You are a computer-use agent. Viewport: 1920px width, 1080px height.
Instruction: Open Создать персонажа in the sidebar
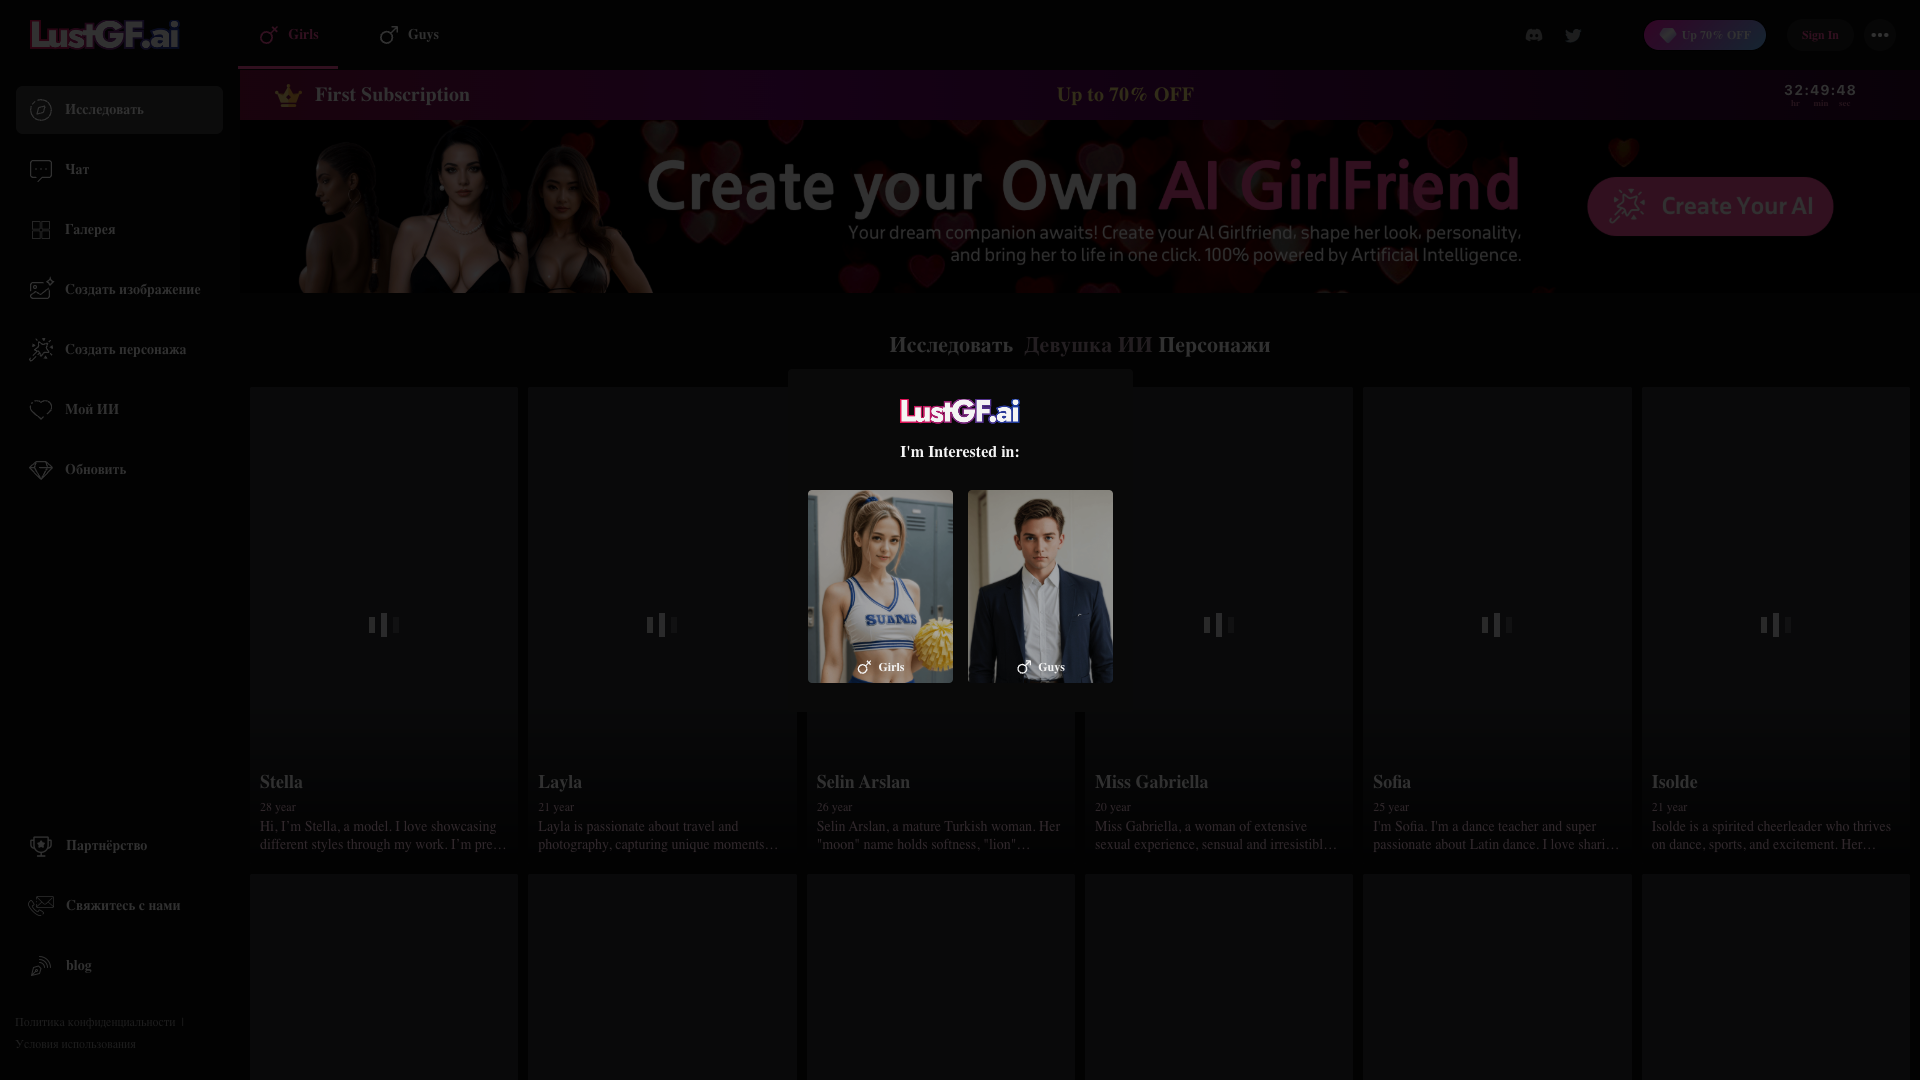(119, 350)
